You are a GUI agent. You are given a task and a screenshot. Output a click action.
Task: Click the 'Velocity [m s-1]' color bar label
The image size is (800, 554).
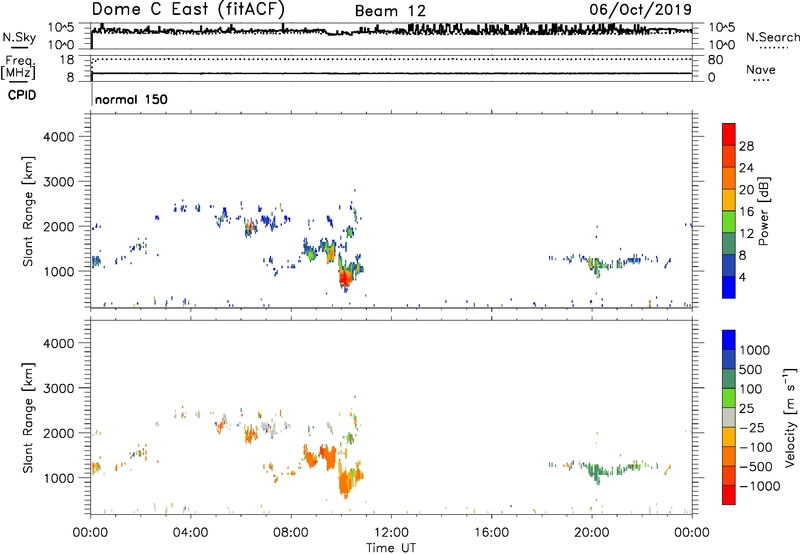790,417
